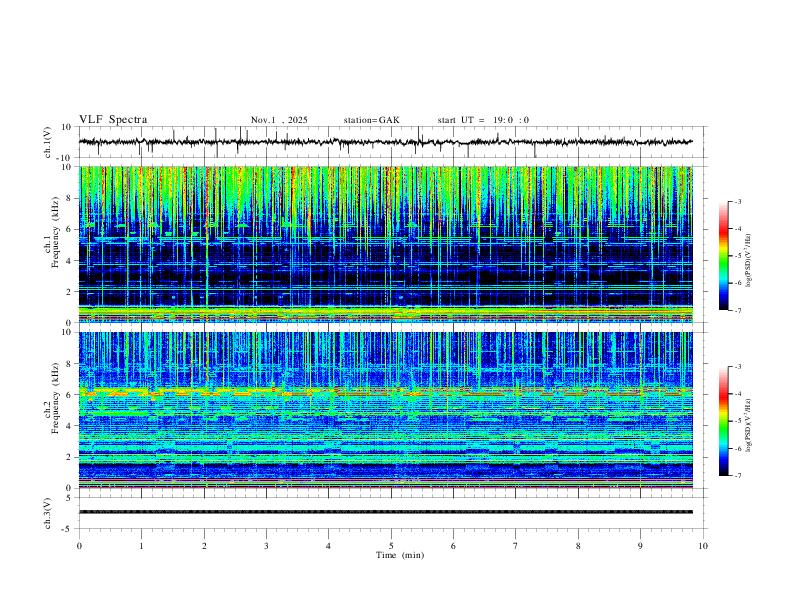
Task: Click the '-7' value on ch.2 colorbar
Action: (738, 476)
